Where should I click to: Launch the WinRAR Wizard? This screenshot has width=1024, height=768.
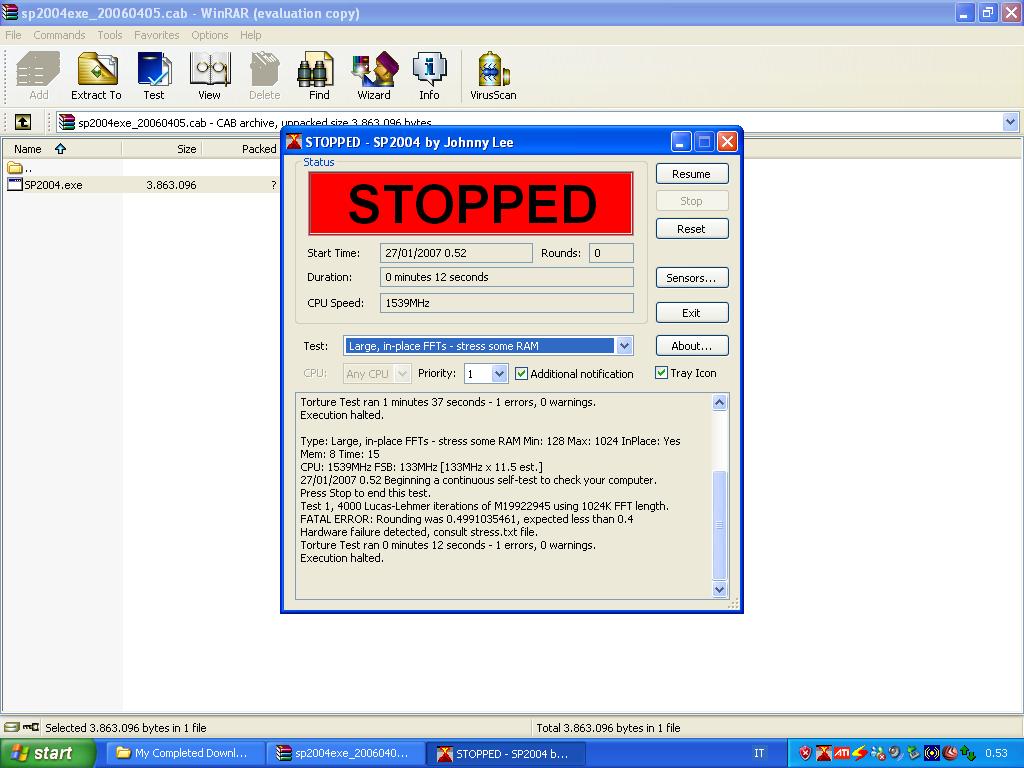tap(374, 76)
